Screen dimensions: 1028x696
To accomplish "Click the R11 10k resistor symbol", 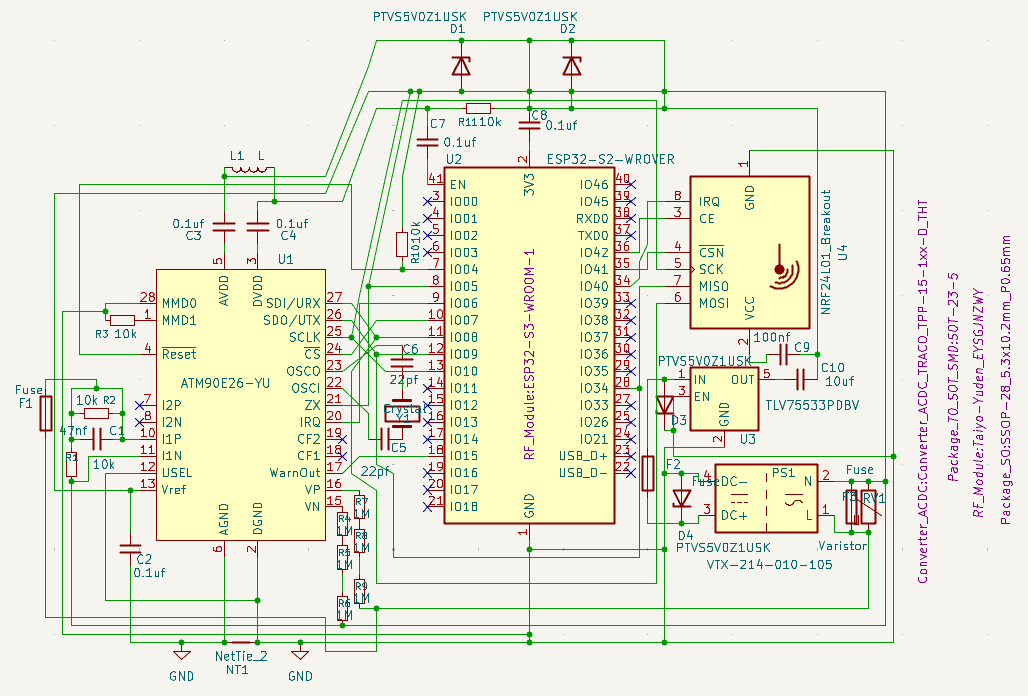I will click(479, 108).
